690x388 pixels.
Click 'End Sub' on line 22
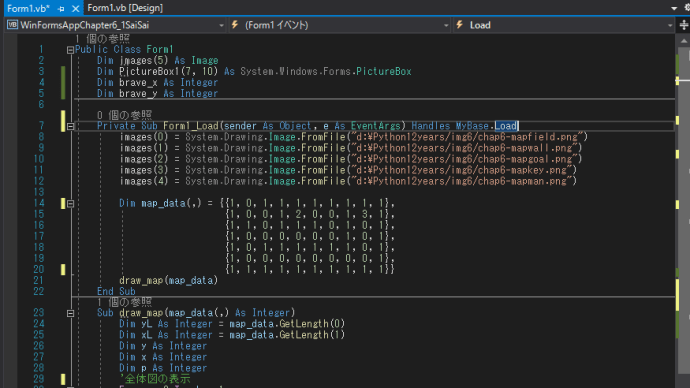pos(116,291)
